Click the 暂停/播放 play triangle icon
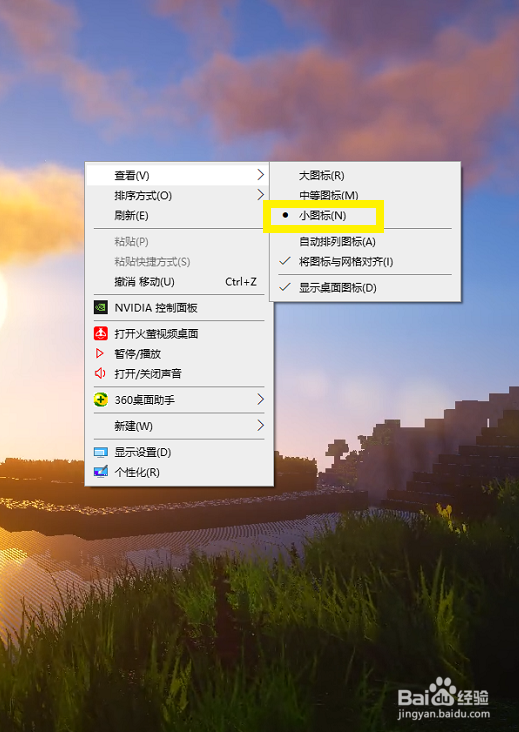Screen dimensions: 519x732 coord(99,354)
